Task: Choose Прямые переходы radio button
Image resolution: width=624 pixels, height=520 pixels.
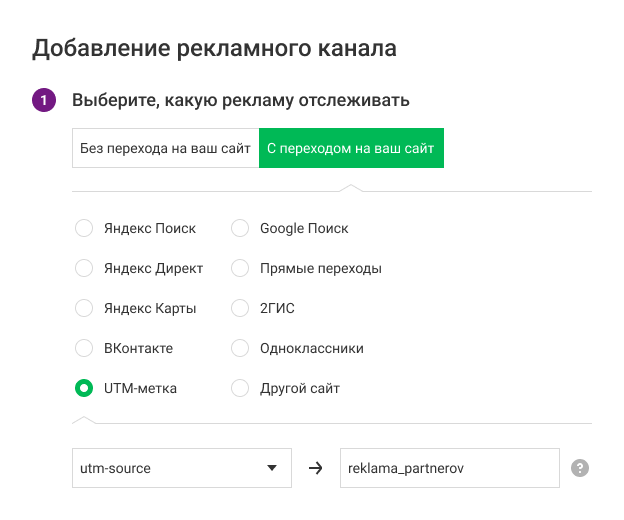Action: (x=240, y=268)
